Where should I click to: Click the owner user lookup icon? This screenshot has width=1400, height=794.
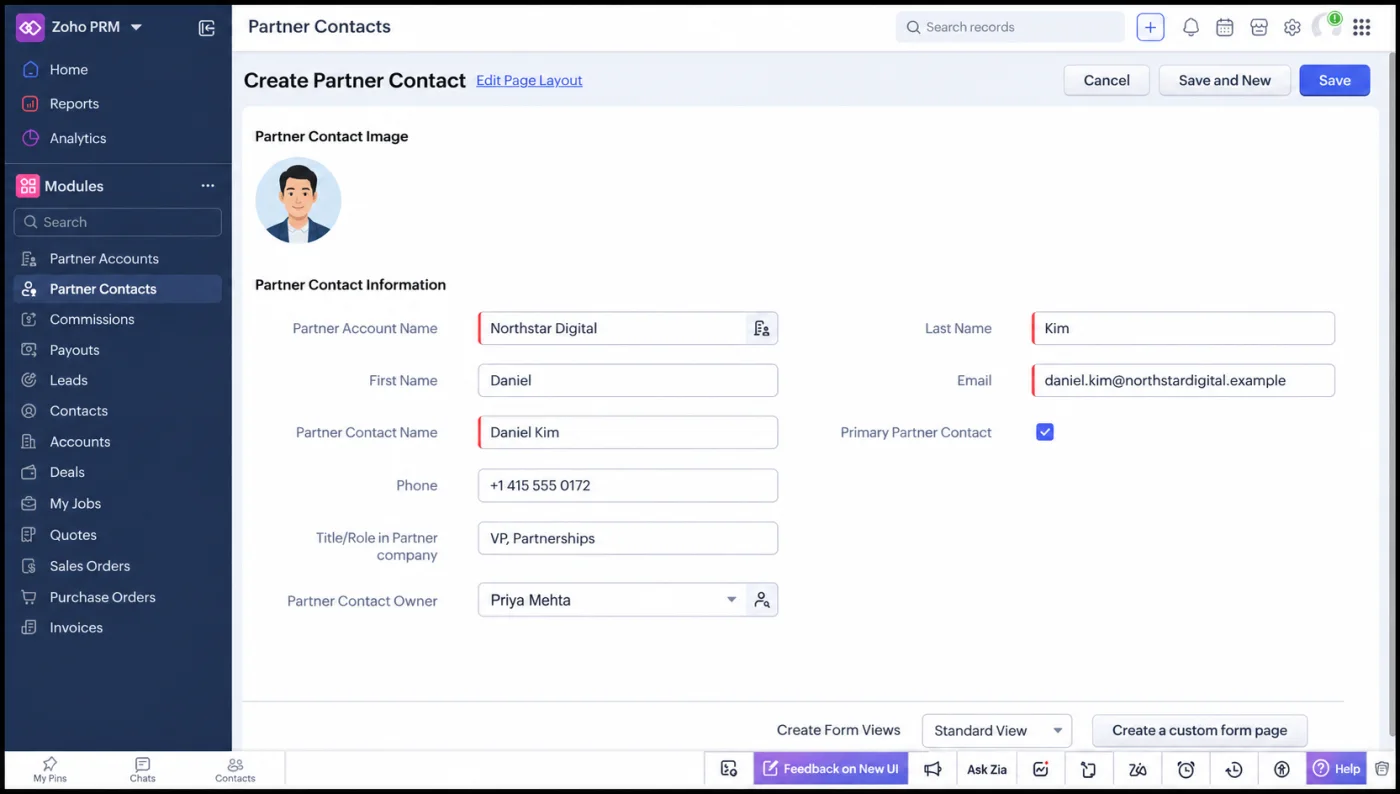762,600
